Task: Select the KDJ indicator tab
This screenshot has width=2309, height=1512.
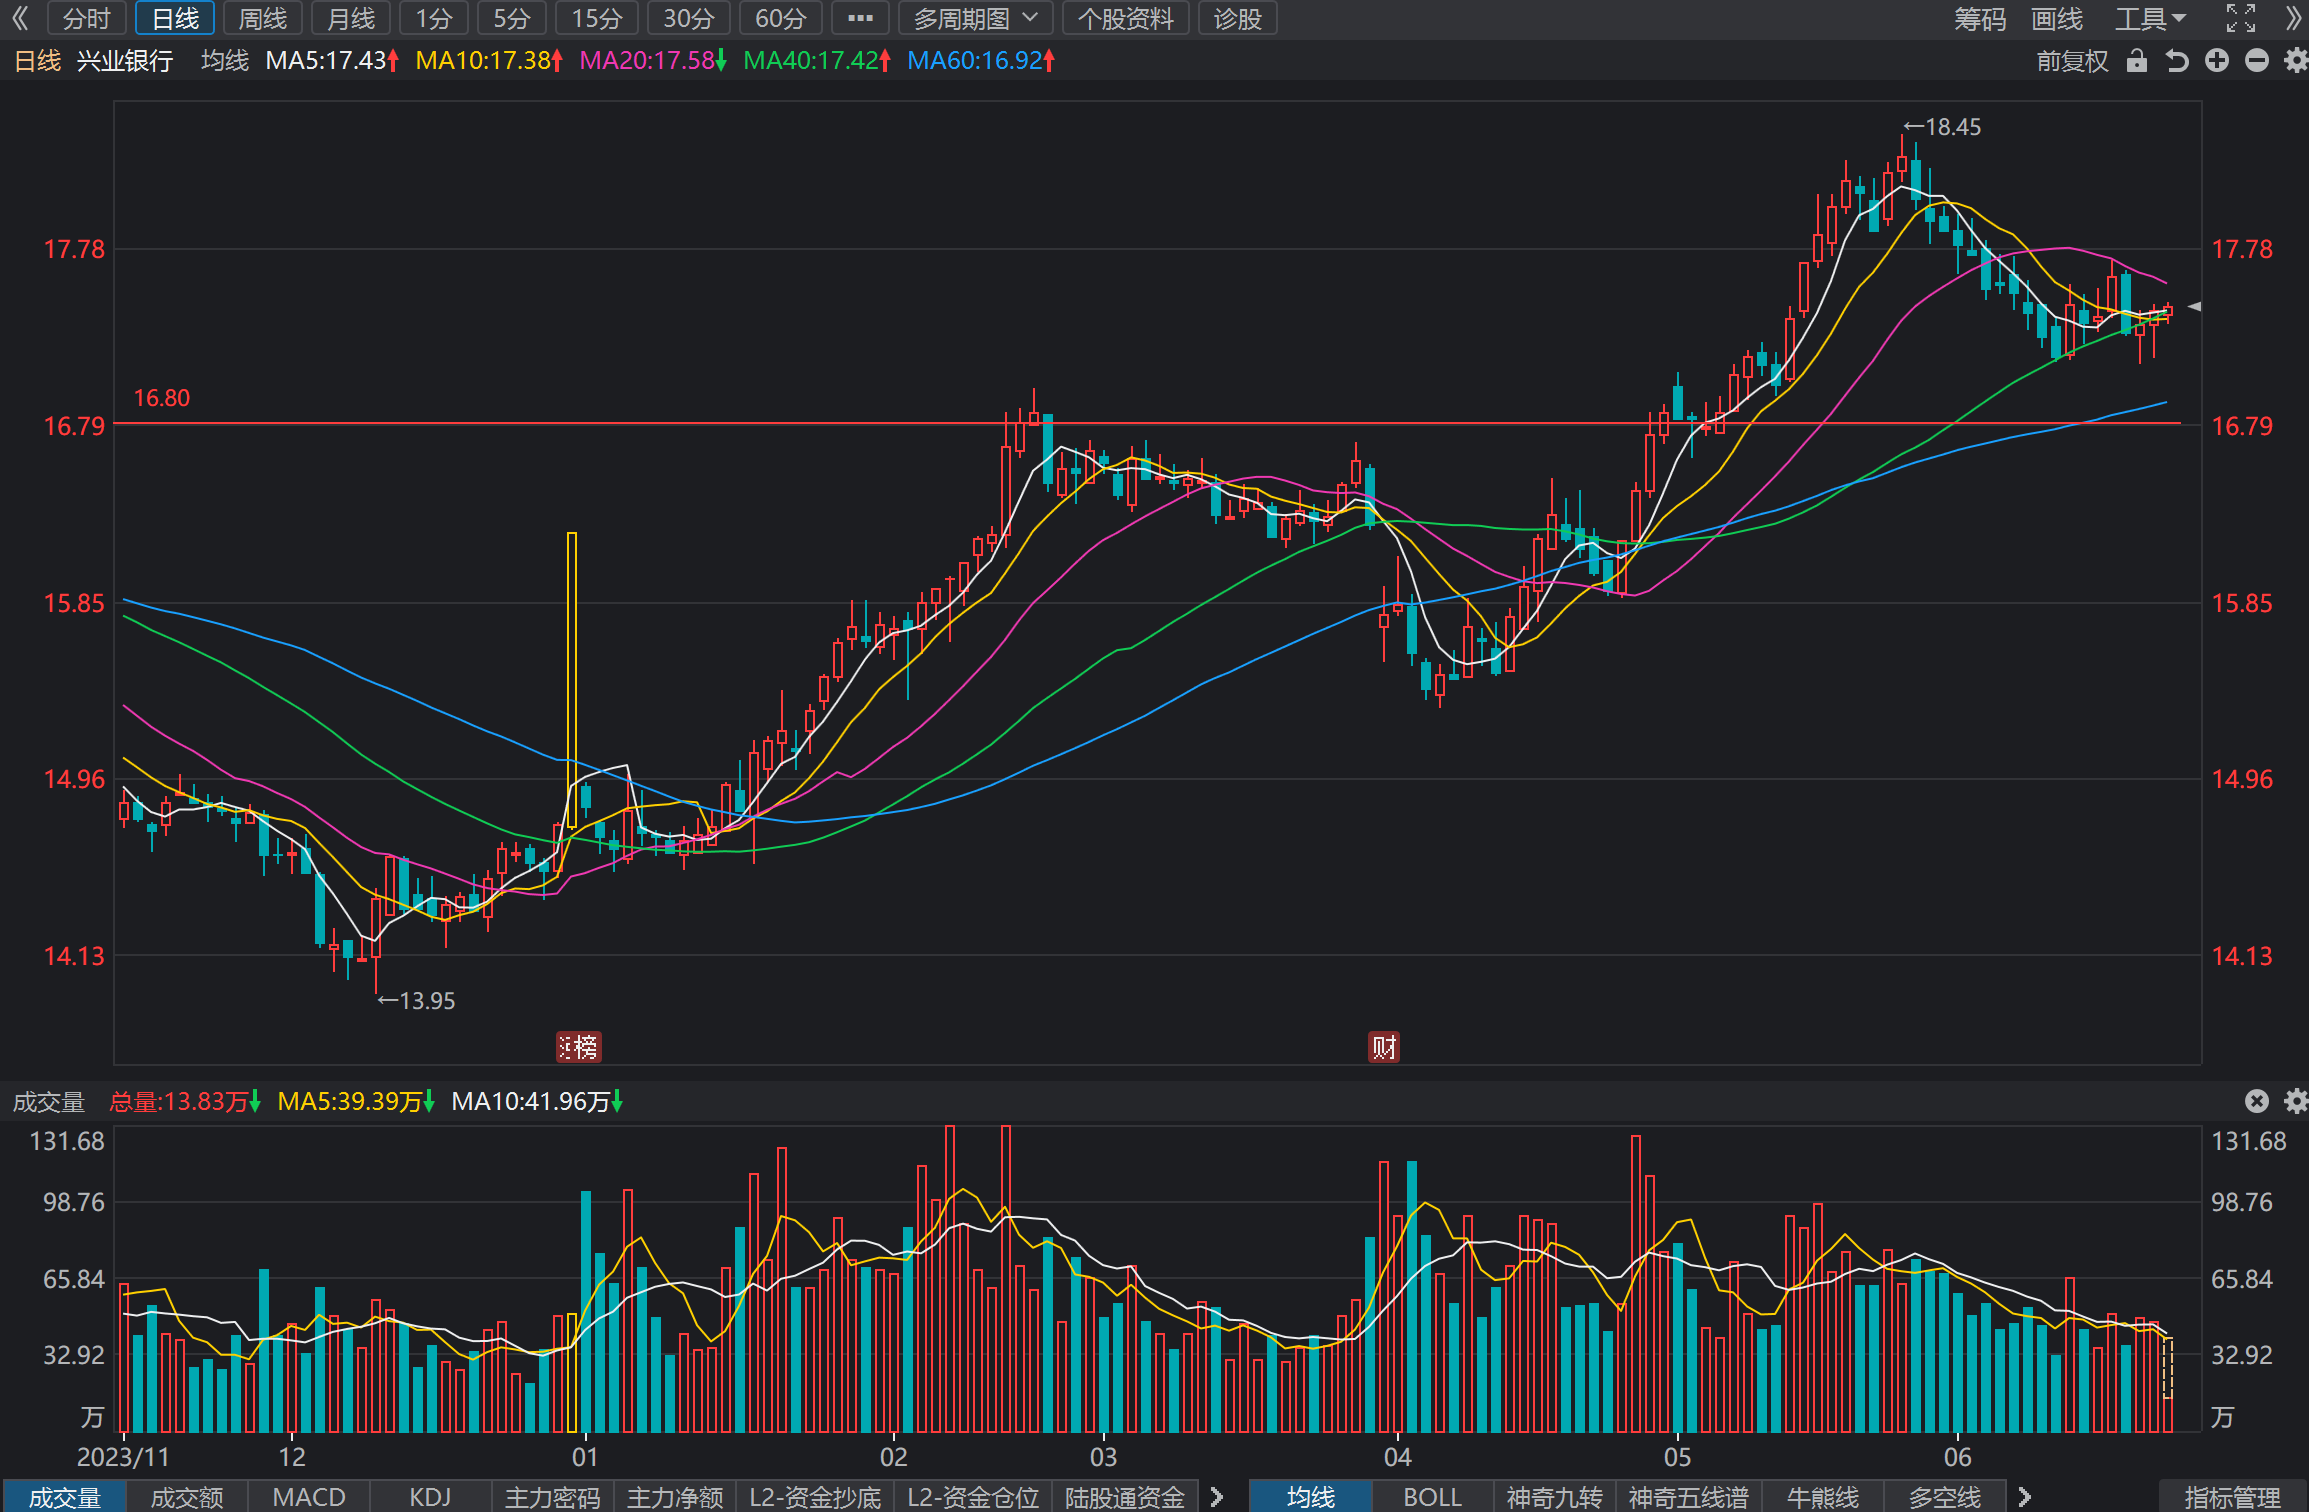Action: (431, 1496)
